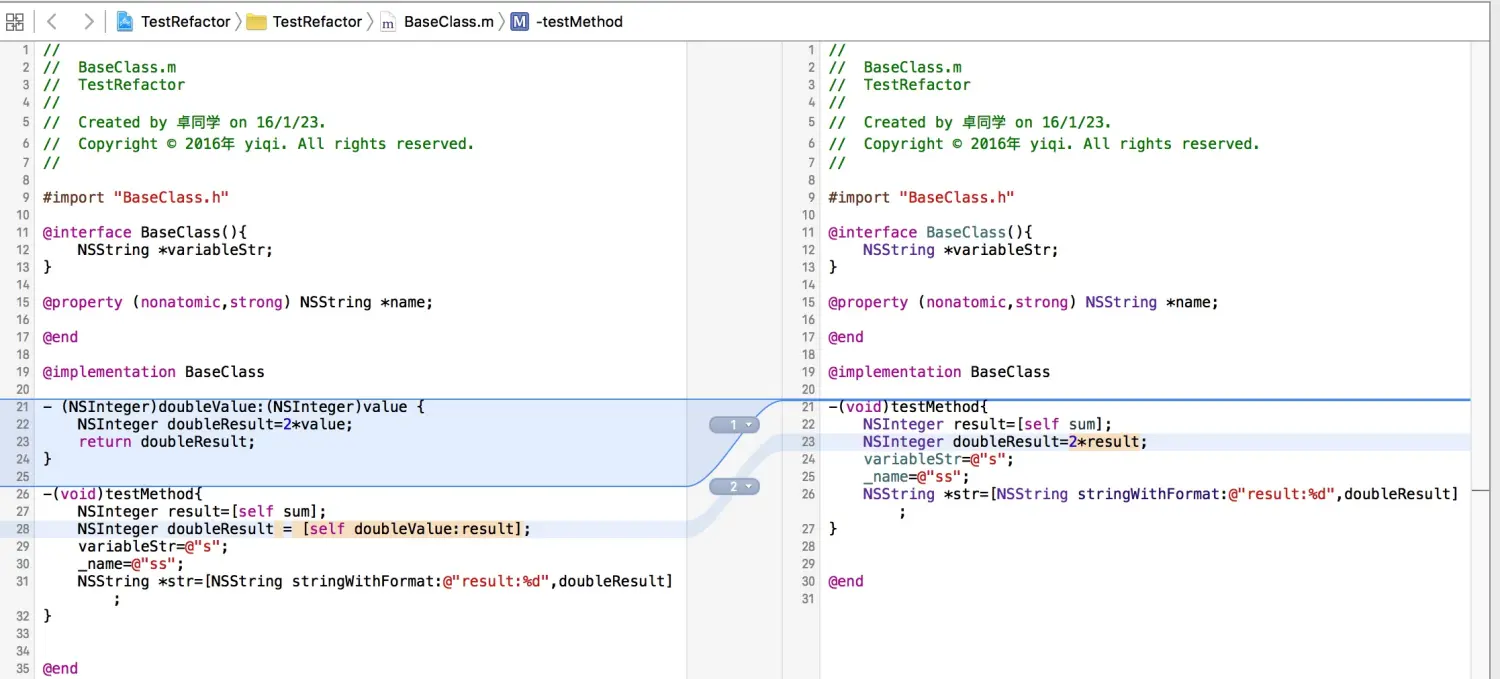The image size is (1500, 679).
Task: Click line number 21 in the left gutter
Action: 23,406
